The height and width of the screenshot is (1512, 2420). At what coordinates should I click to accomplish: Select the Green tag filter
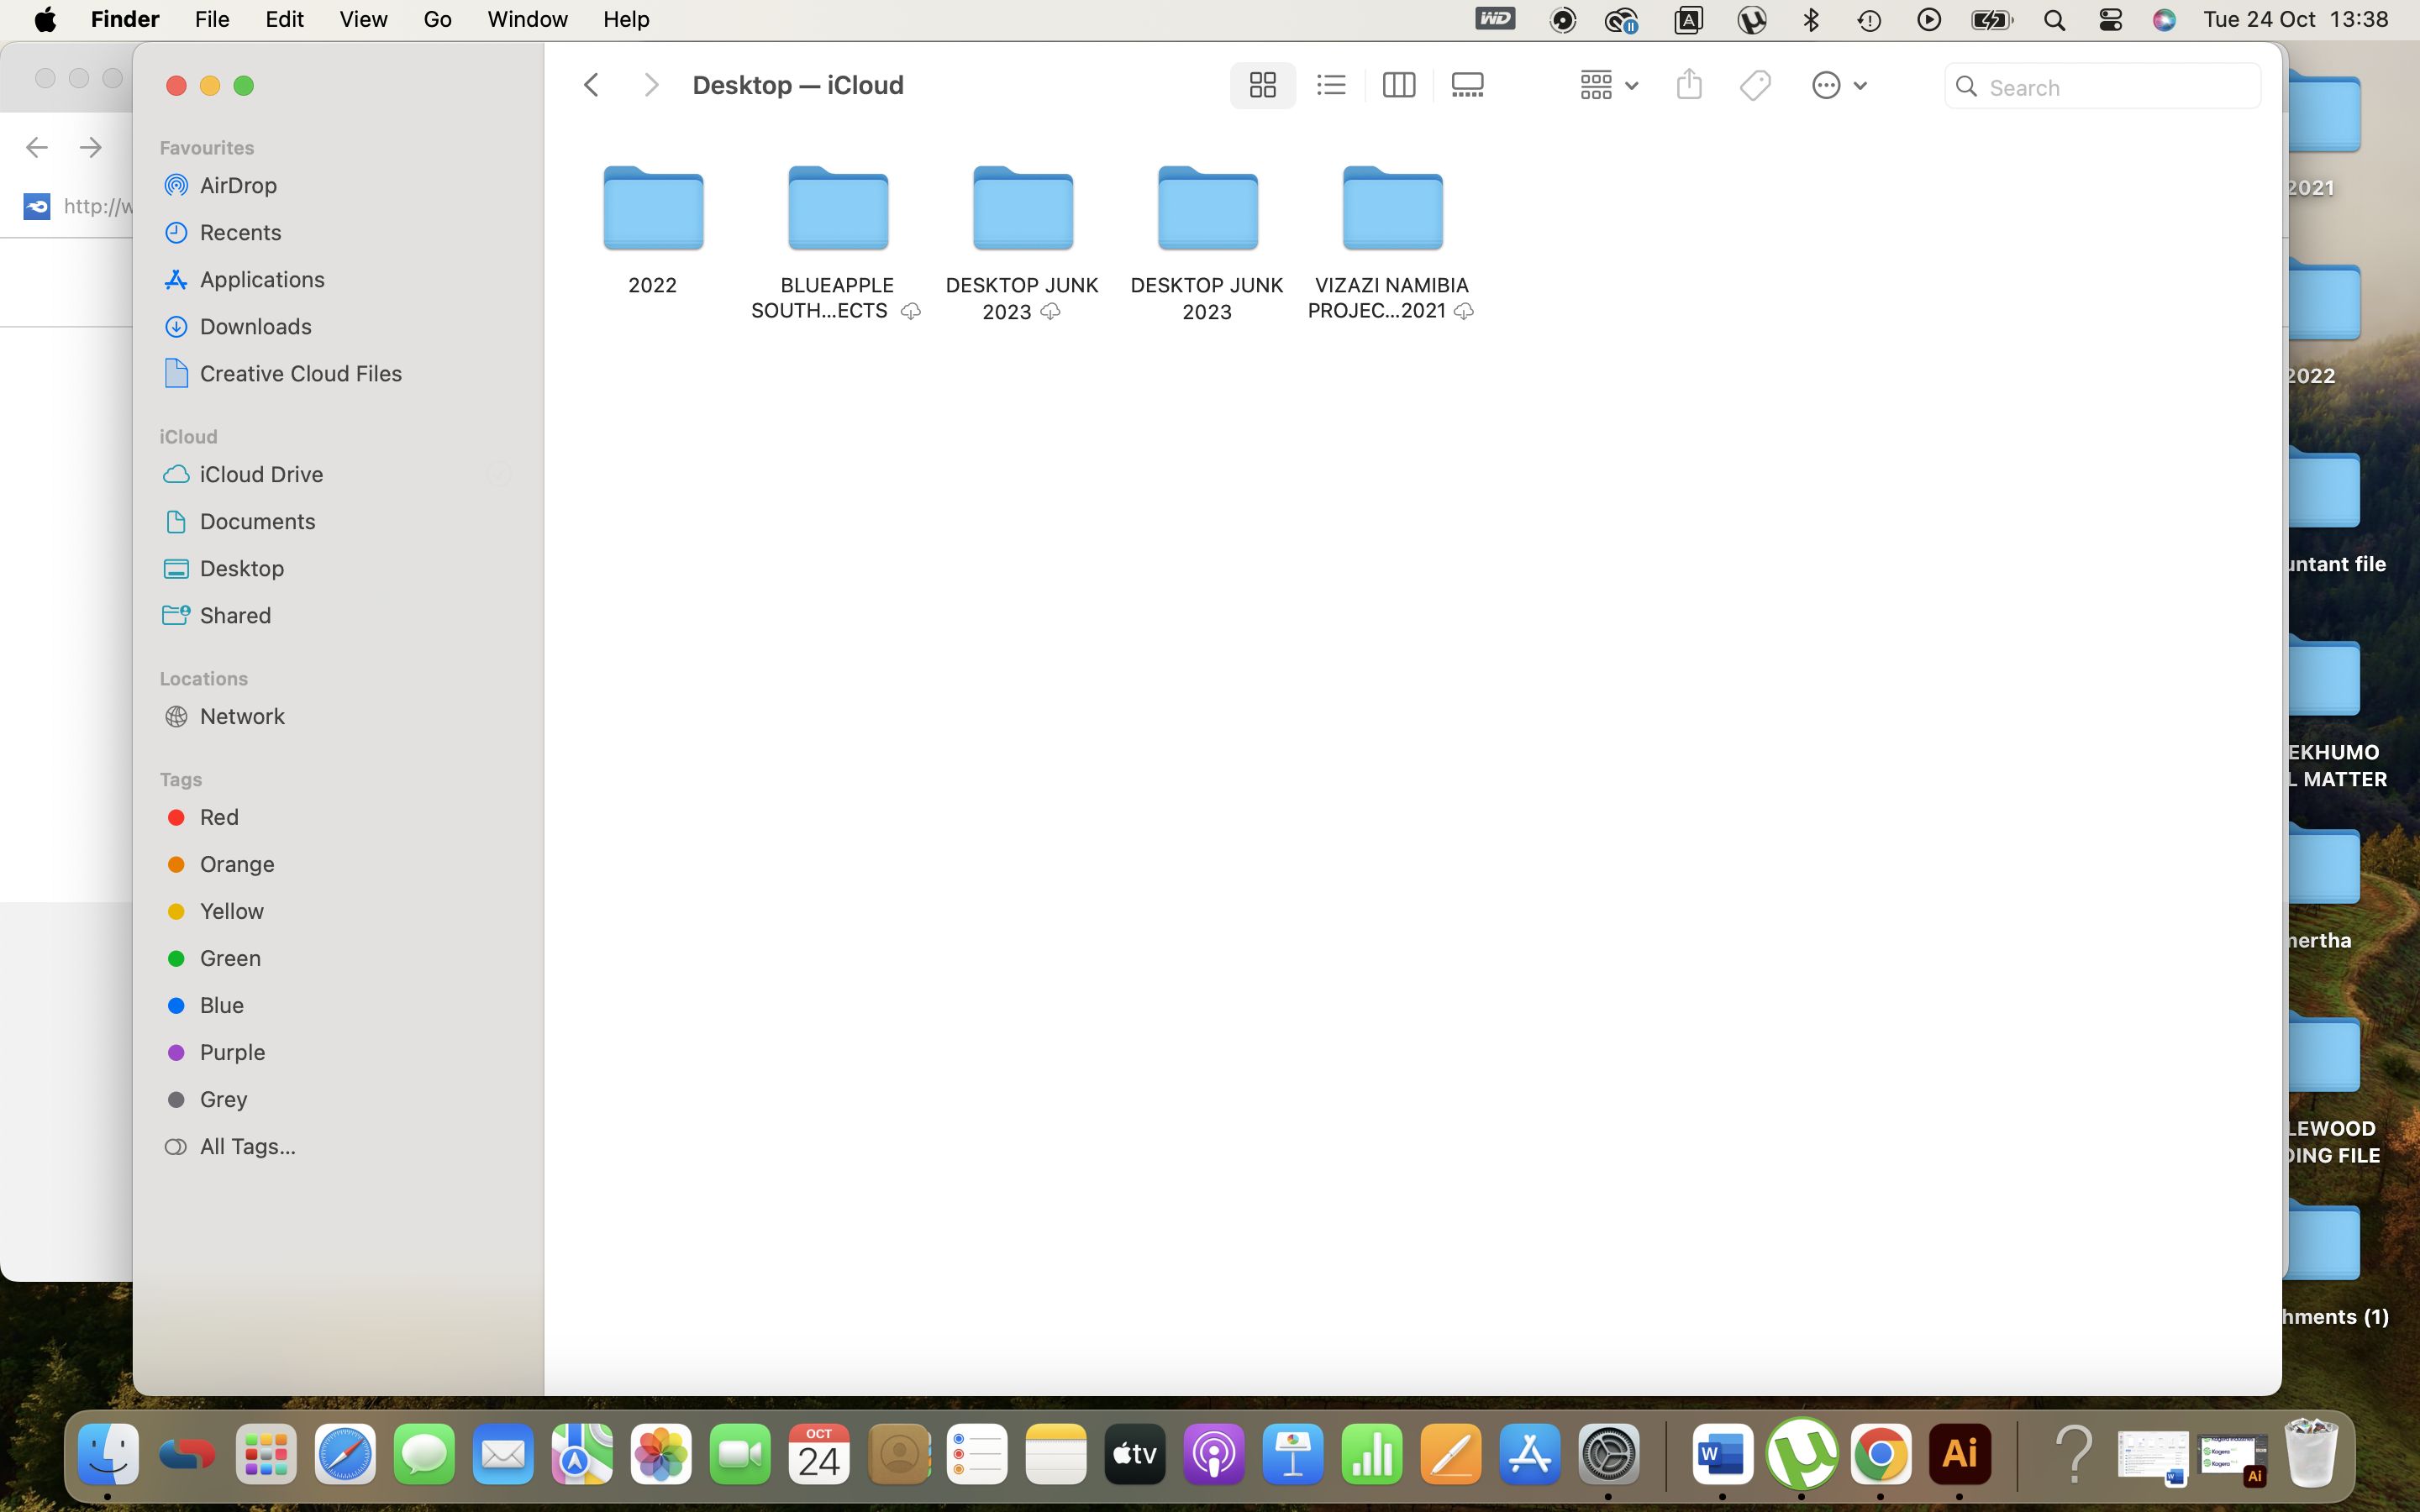click(230, 956)
